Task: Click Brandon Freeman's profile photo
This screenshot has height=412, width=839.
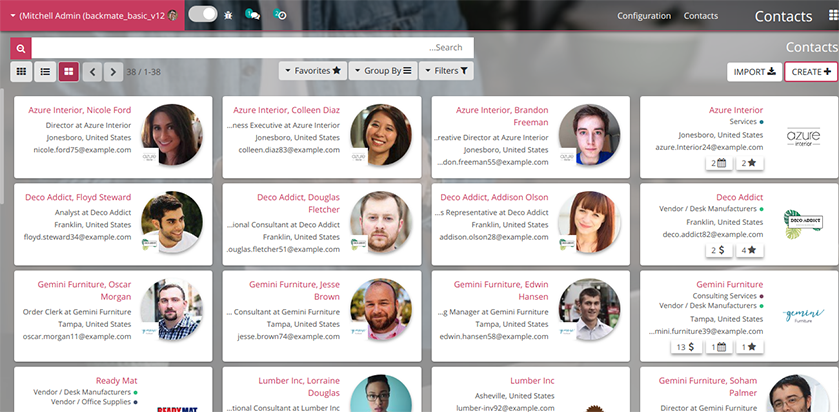Action: [590, 134]
